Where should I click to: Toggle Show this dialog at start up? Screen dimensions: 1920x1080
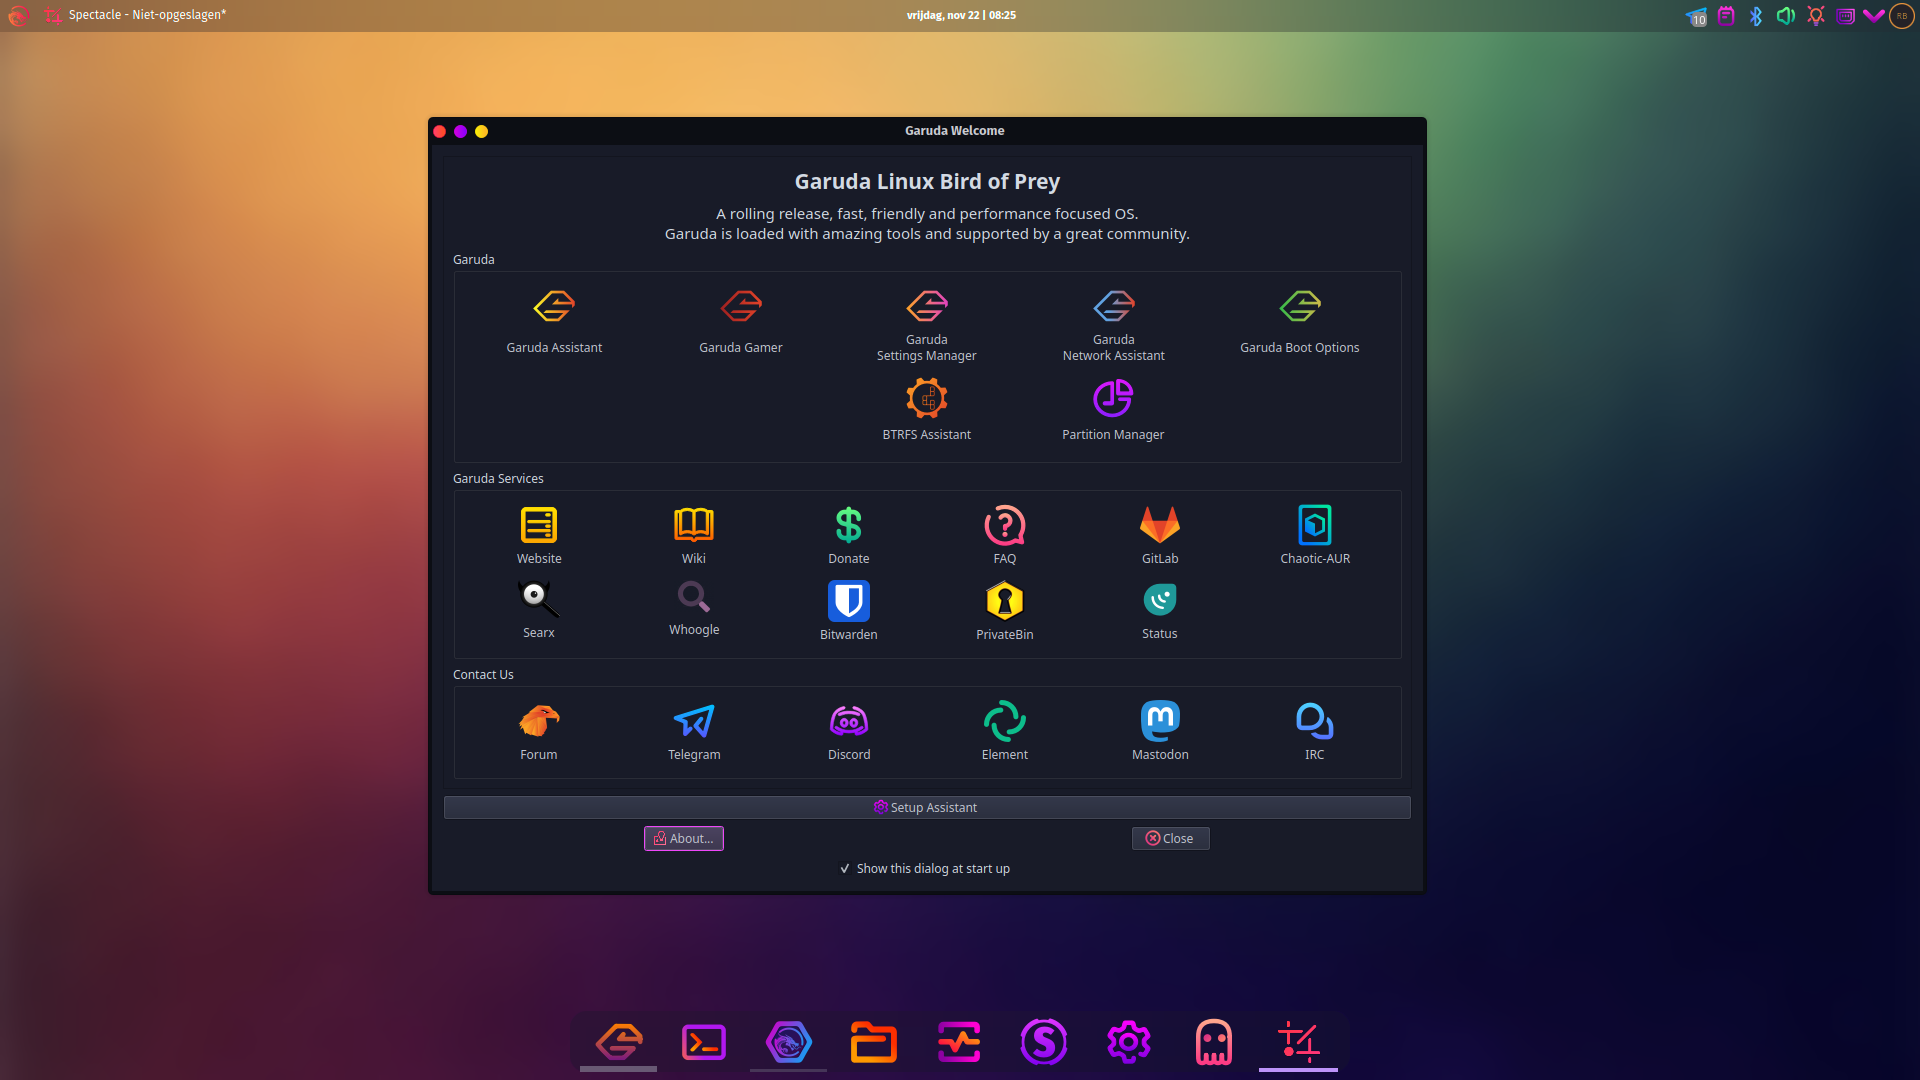coord(926,869)
